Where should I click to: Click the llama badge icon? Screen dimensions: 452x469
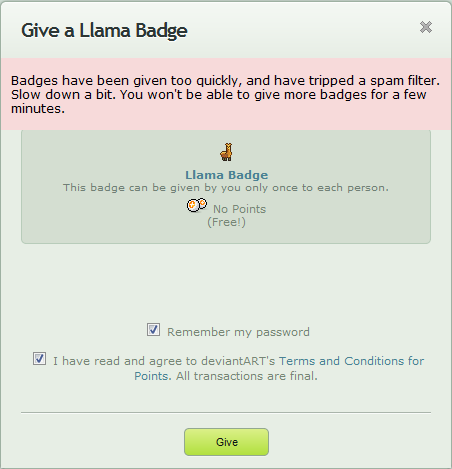(x=226, y=152)
